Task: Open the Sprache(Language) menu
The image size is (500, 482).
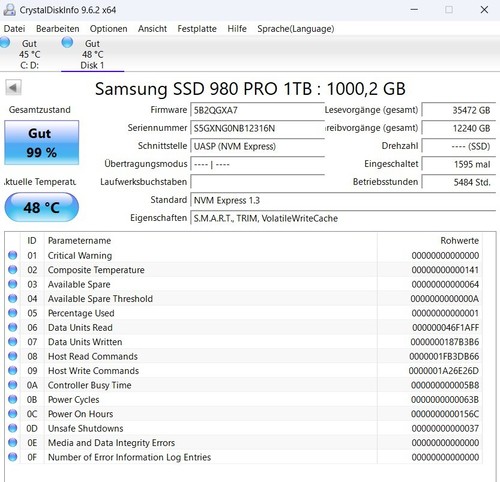Action: 296,29
